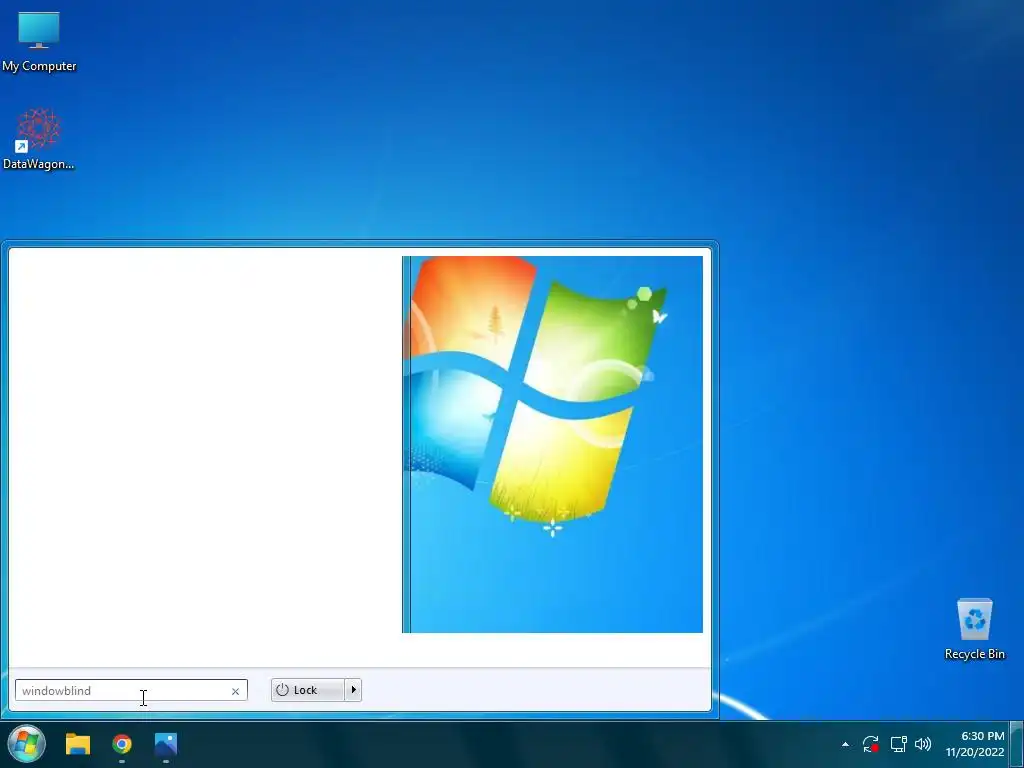Open File Explorer from the taskbar
Viewport: 1024px width, 768px height.
point(78,744)
